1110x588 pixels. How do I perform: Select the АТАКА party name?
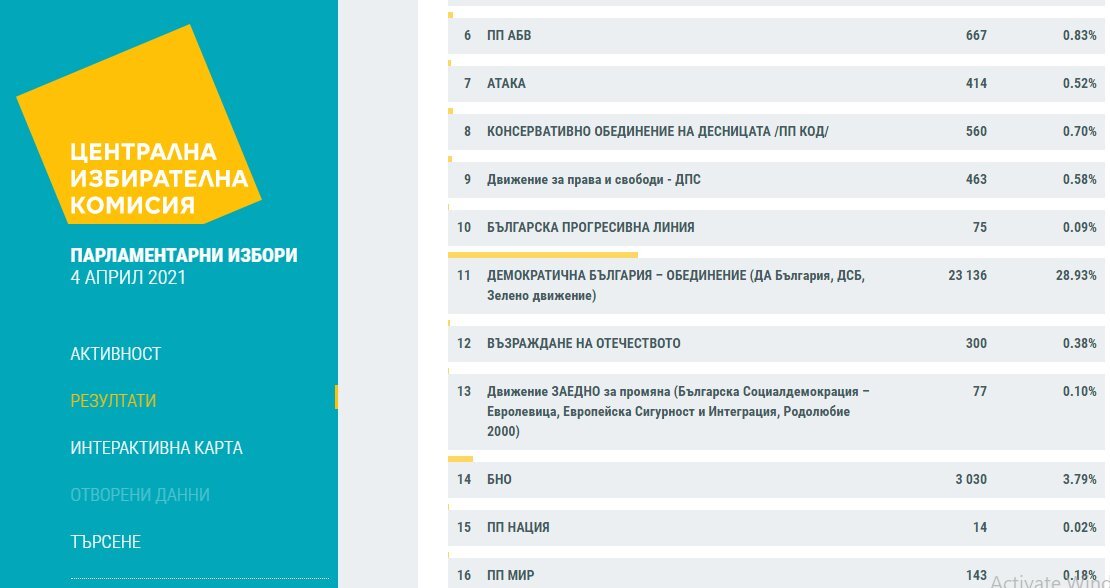(x=506, y=83)
